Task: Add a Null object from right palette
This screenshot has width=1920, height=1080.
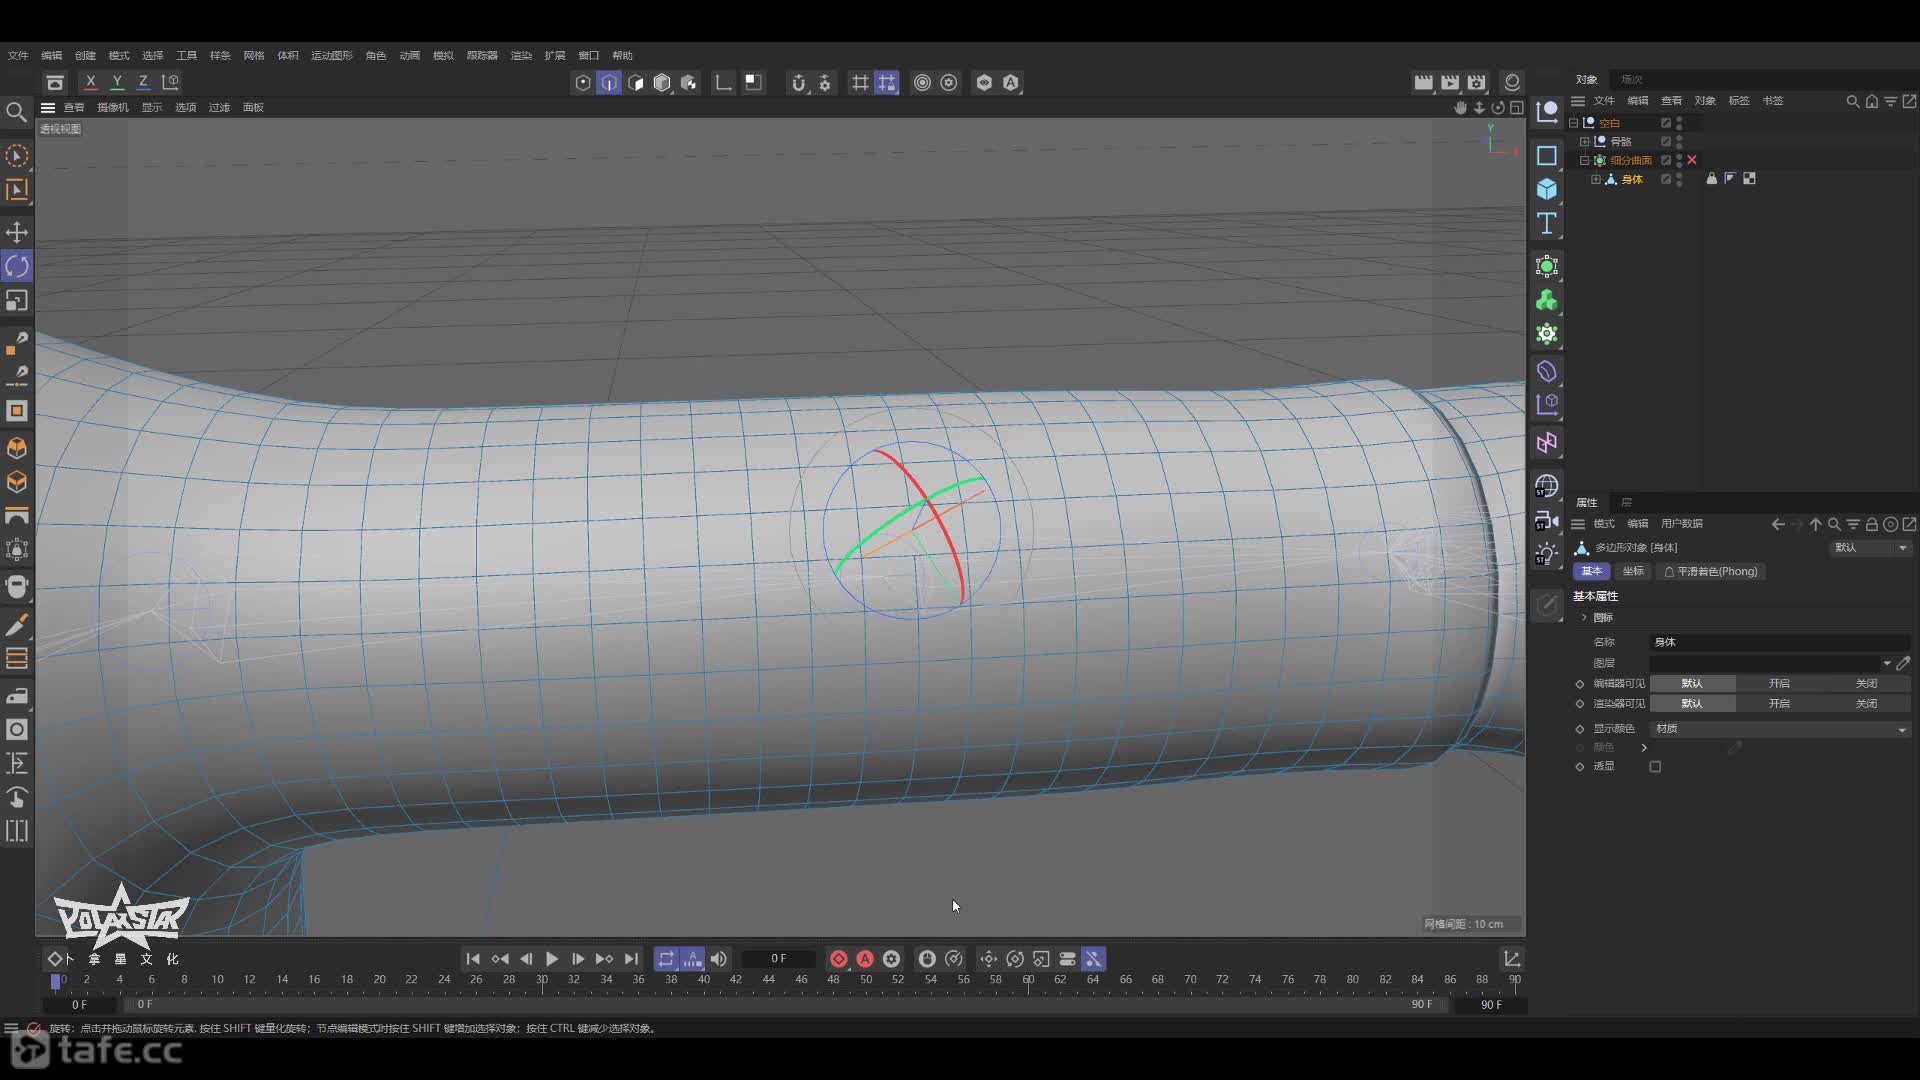Action: click(1547, 111)
